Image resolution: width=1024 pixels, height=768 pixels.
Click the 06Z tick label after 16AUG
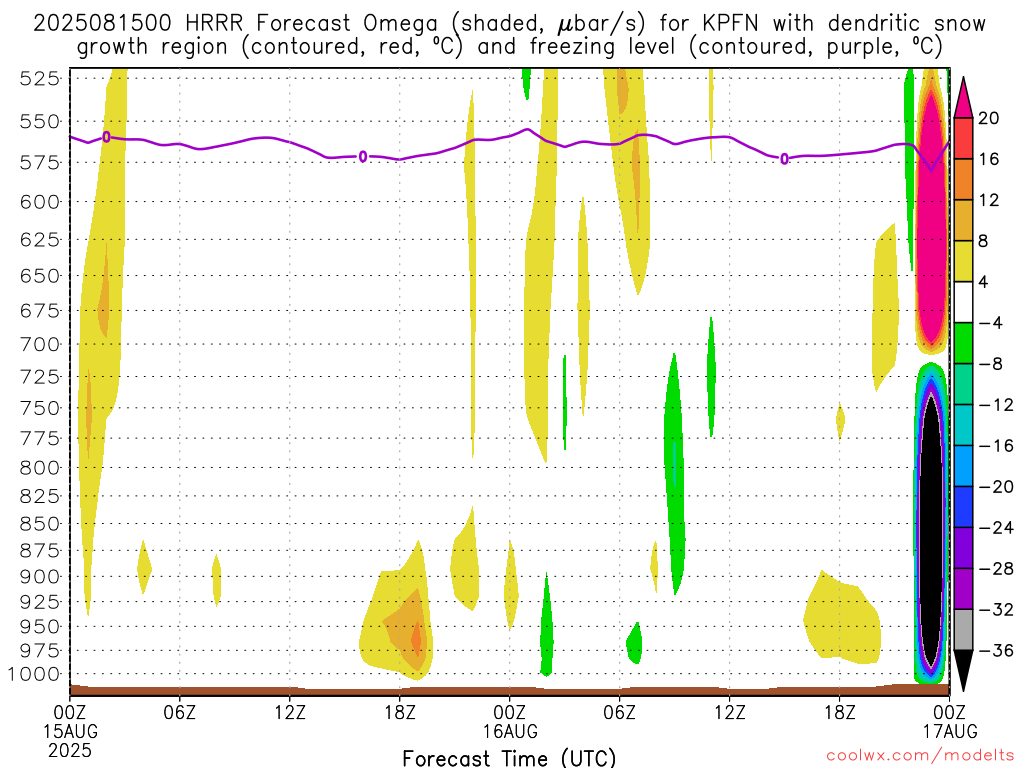[x=619, y=711]
